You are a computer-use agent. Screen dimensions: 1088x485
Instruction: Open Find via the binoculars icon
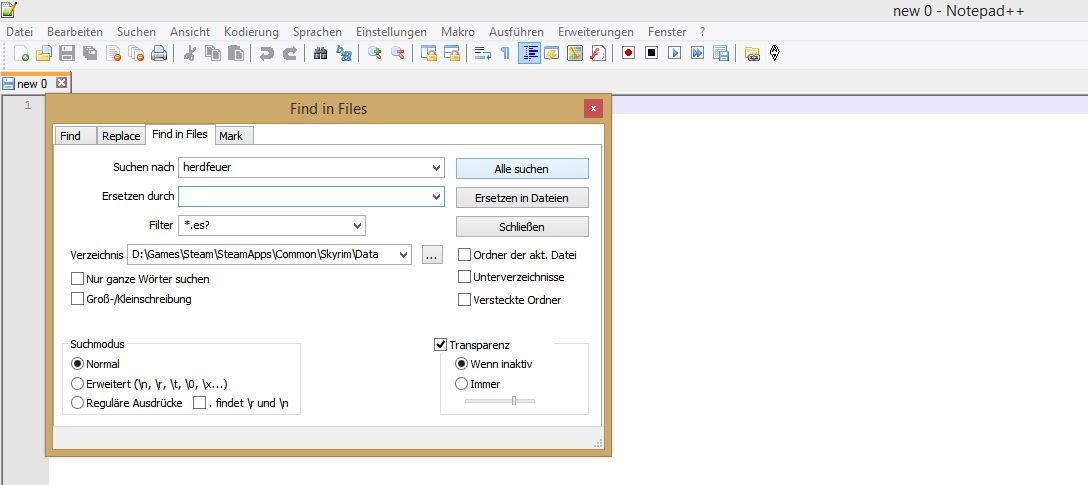(321, 54)
